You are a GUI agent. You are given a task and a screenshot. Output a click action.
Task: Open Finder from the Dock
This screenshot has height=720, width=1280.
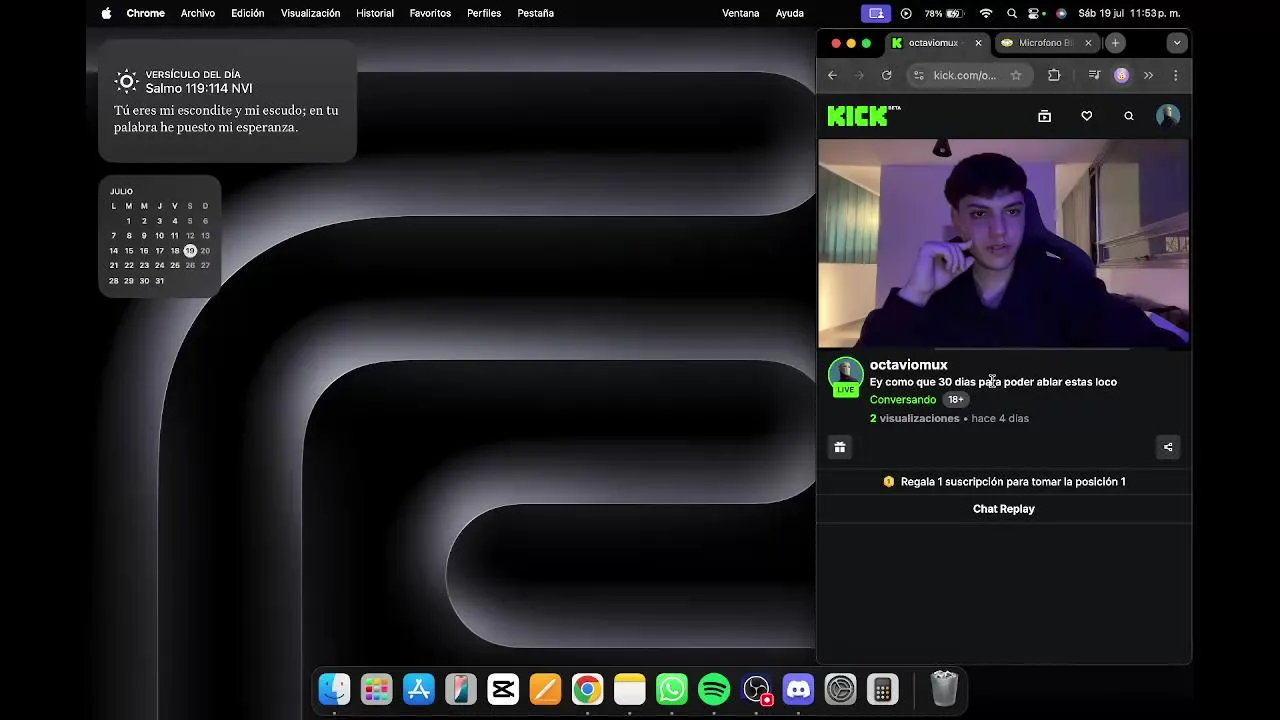click(x=334, y=689)
